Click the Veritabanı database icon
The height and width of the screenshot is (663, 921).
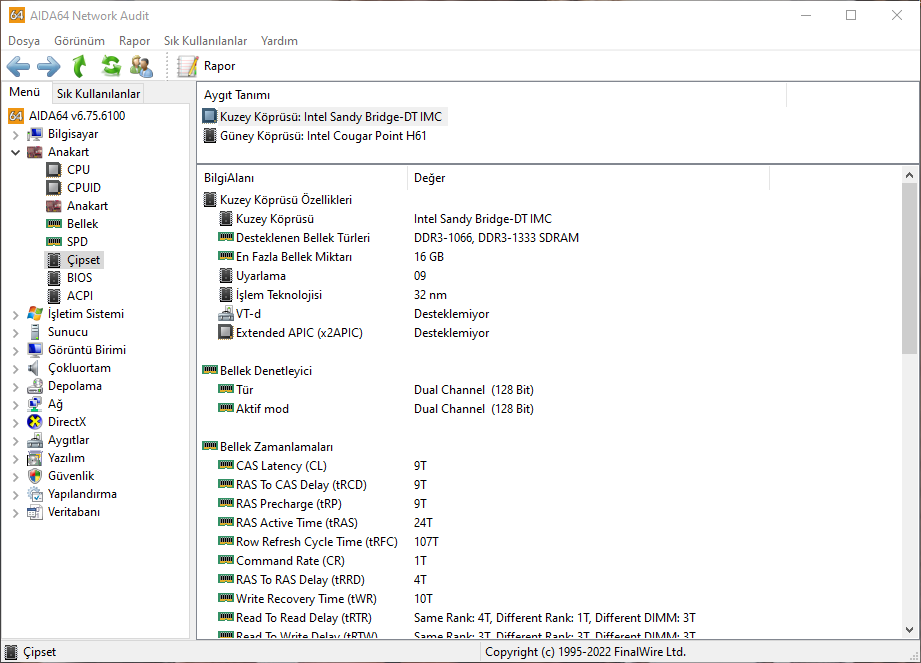click(35, 512)
